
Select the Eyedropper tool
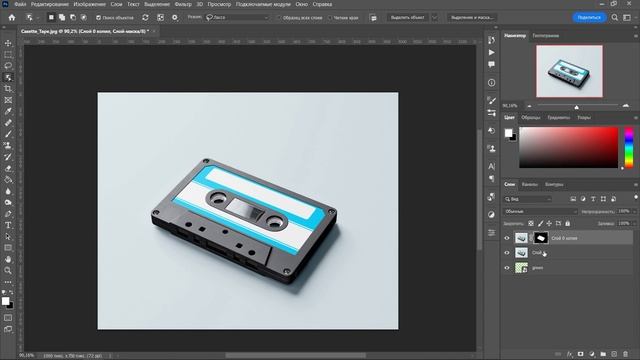tap(8, 111)
